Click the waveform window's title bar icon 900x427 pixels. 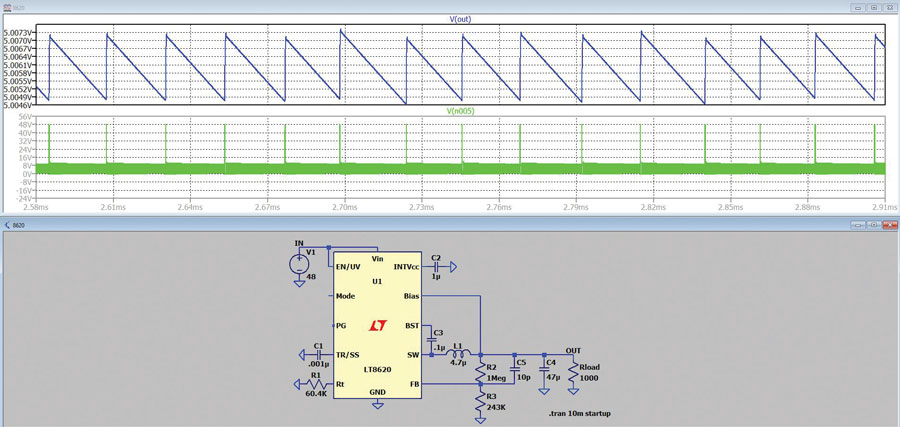click(x=8, y=7)
